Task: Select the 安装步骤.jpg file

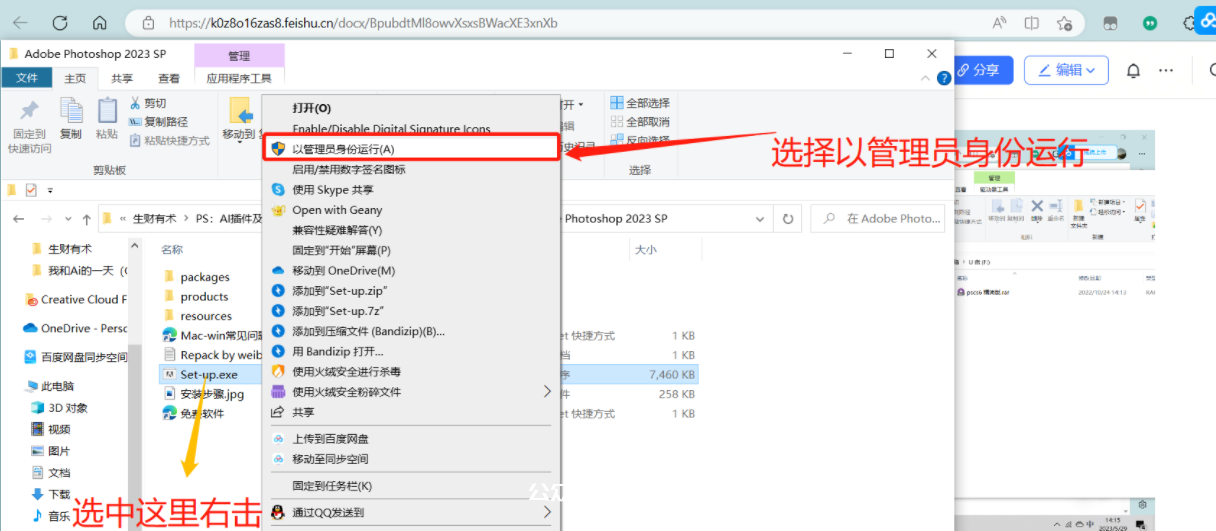Action: (211, 394)
